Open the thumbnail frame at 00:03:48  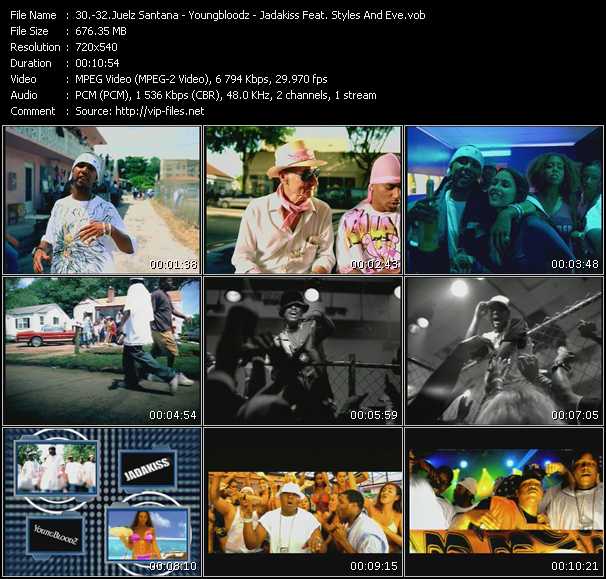point(504,200)
